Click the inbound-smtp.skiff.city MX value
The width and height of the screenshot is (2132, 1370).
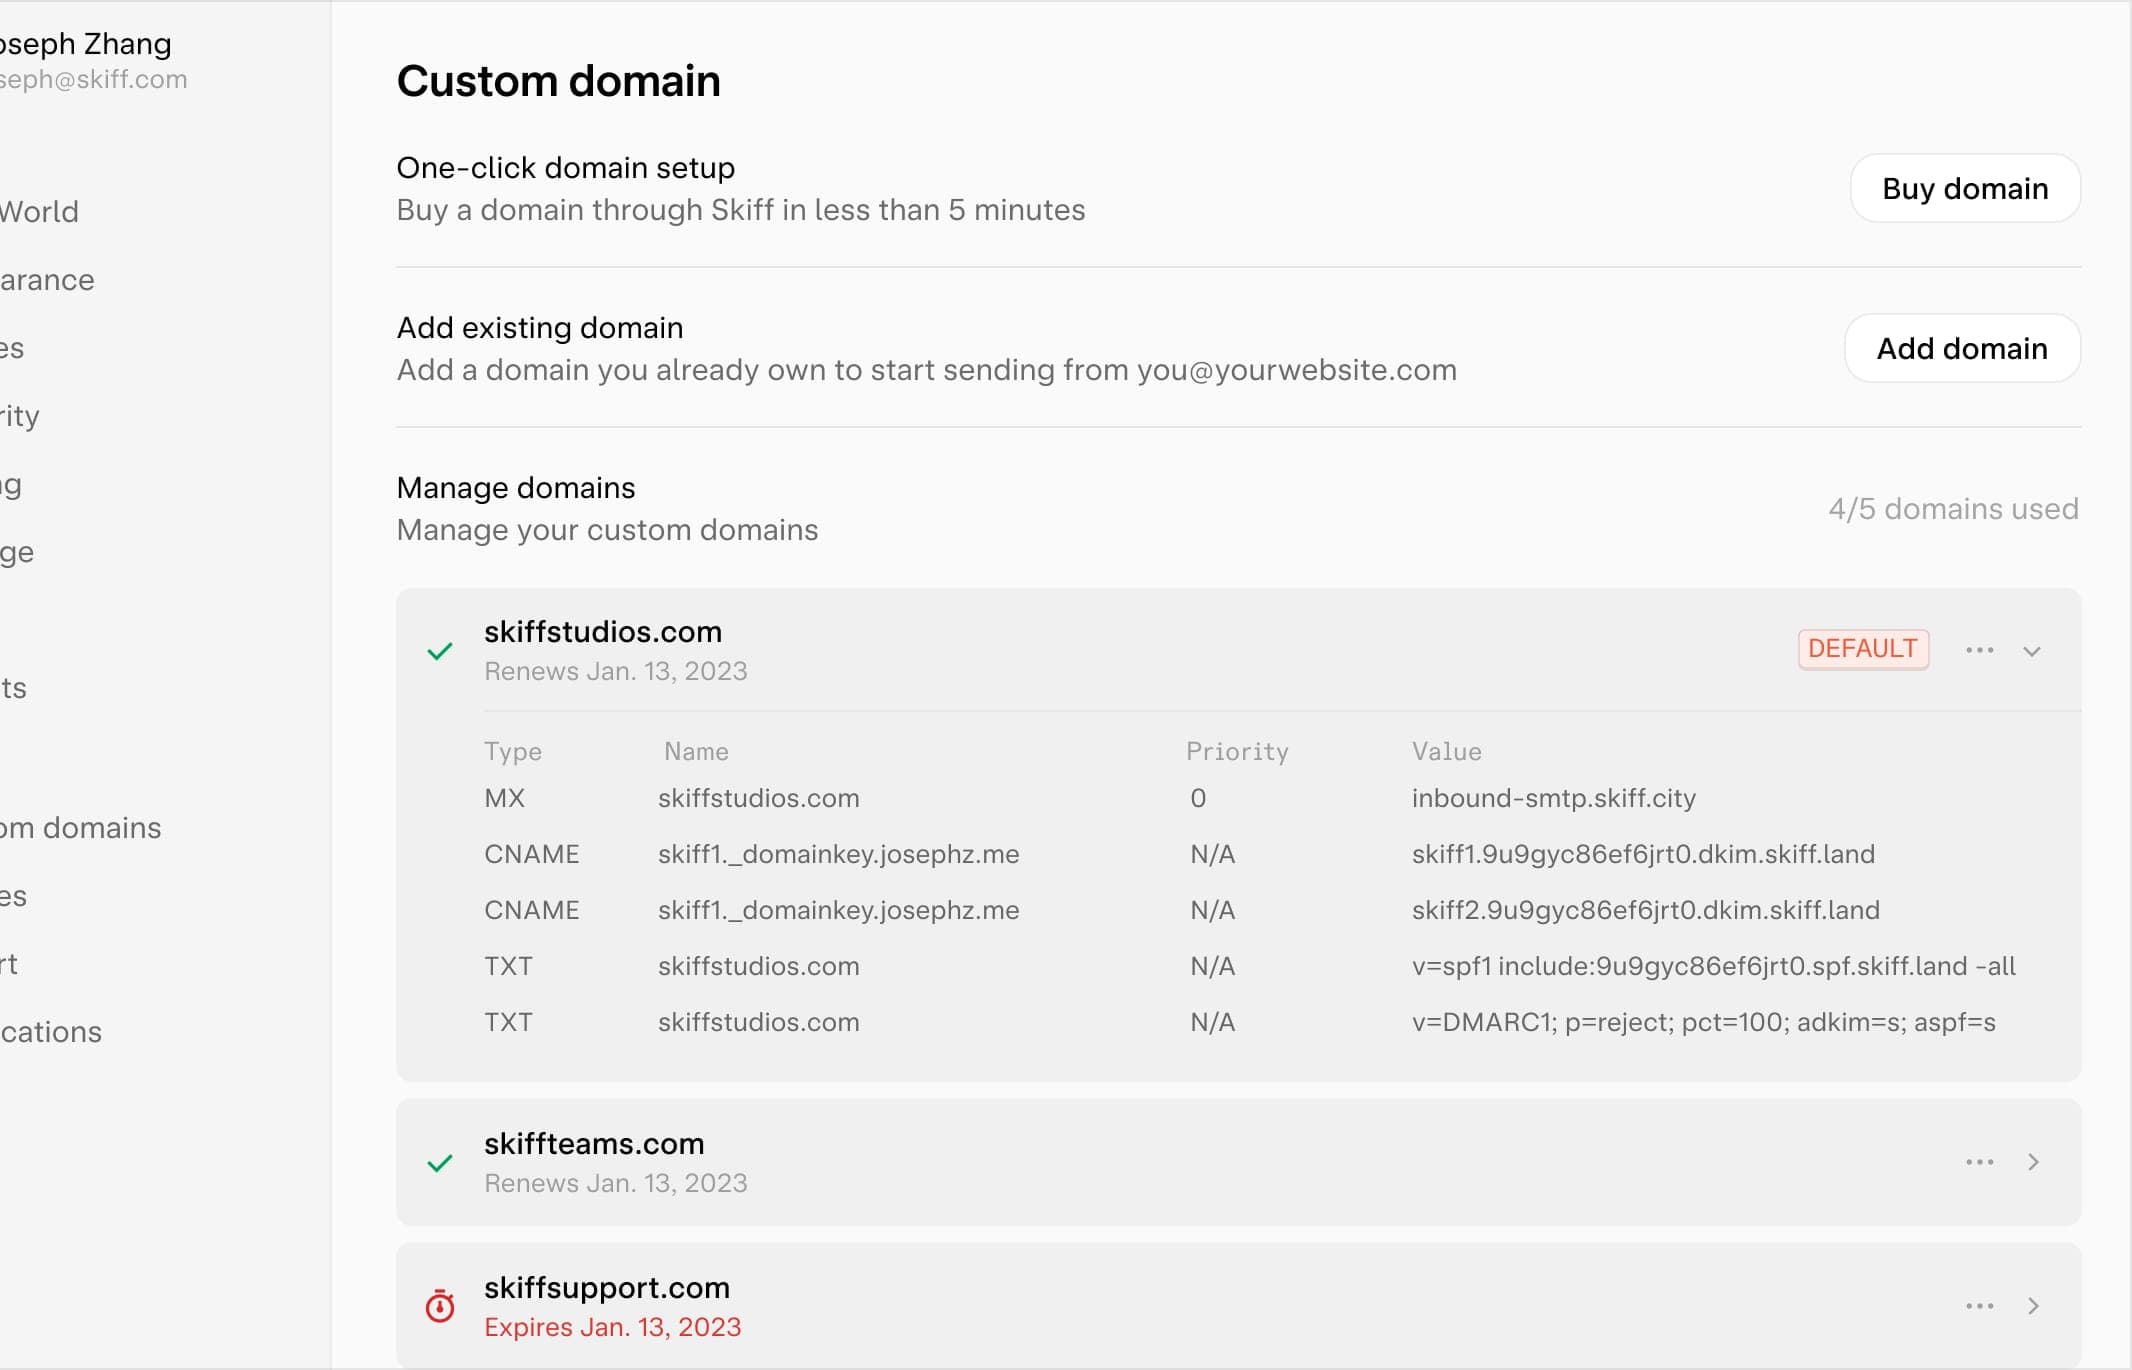point(1554,798)
